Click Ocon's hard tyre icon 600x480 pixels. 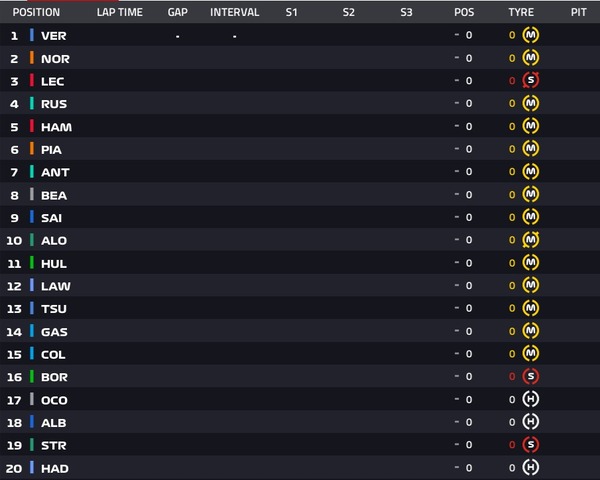pyautogui.click(x=531, y=400)
